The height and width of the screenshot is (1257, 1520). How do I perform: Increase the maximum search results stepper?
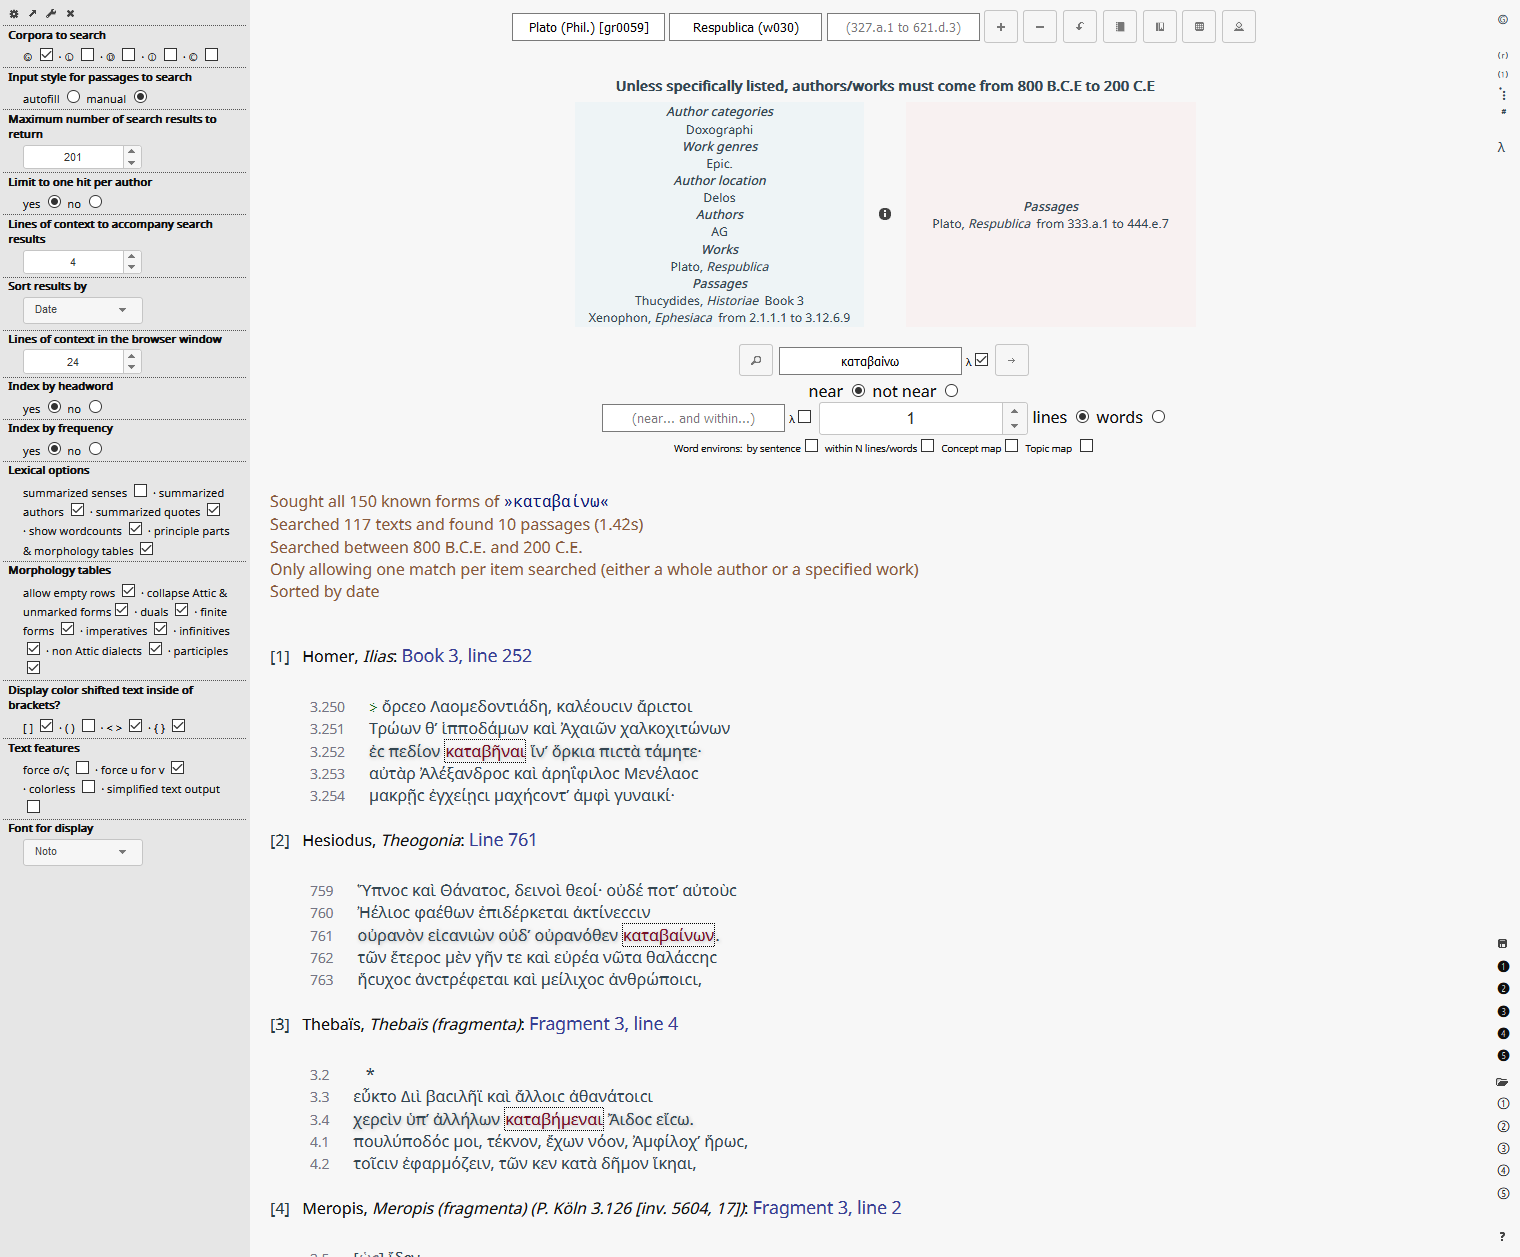click(x=132, y=152)
